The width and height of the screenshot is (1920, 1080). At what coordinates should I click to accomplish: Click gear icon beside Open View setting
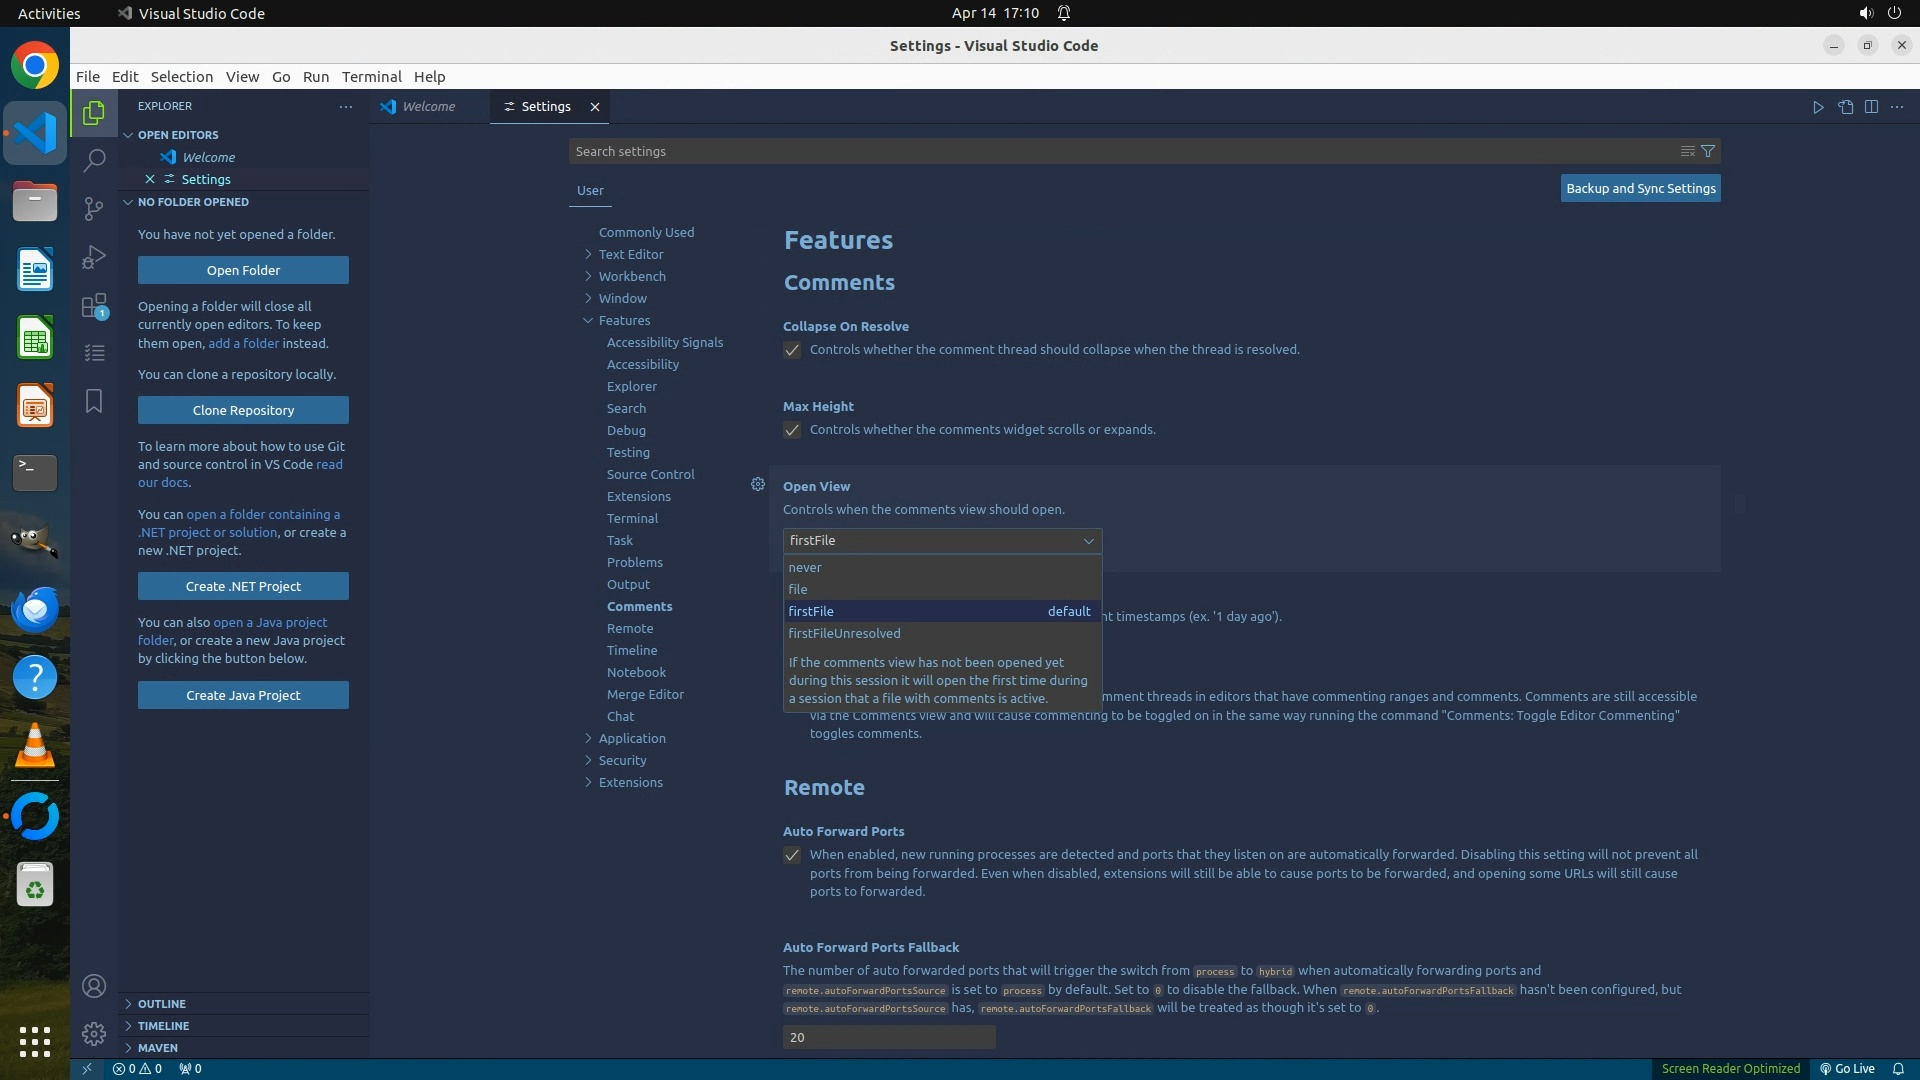click(x=758, y=484)
